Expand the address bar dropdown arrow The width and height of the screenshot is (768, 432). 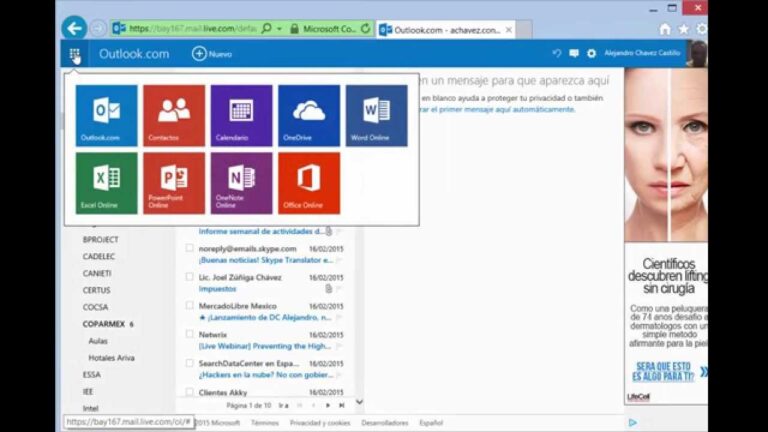pyautogui.click(x=279, y=29)
